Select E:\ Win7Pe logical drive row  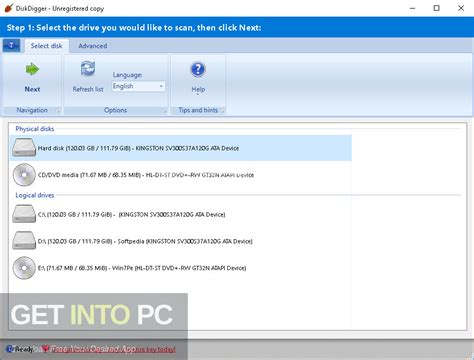point(180,268)
